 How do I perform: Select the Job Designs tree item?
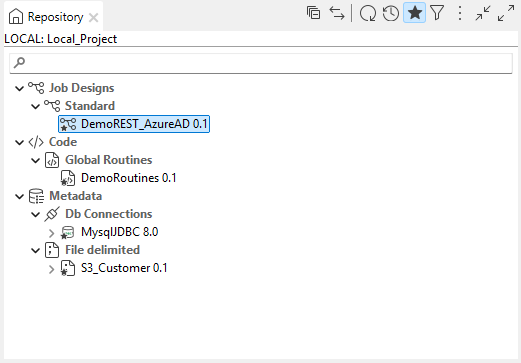[82, 88]
